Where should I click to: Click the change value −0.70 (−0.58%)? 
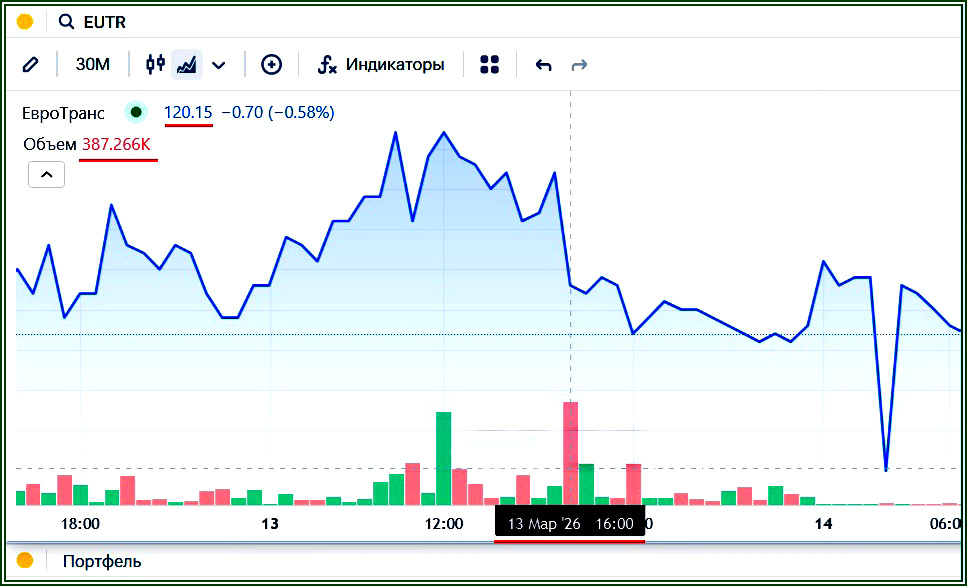tap(278, 112)
